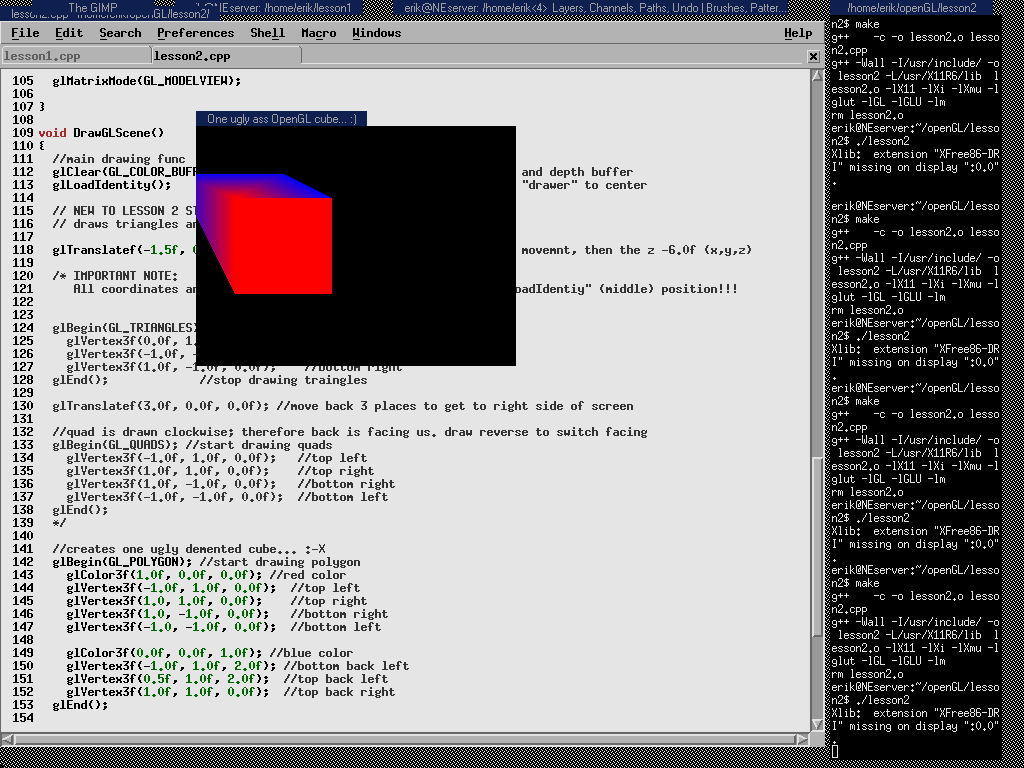Click the horizontal scrollbar left arrow
The image size is (1024, 768).
click(x=8, y=740)
